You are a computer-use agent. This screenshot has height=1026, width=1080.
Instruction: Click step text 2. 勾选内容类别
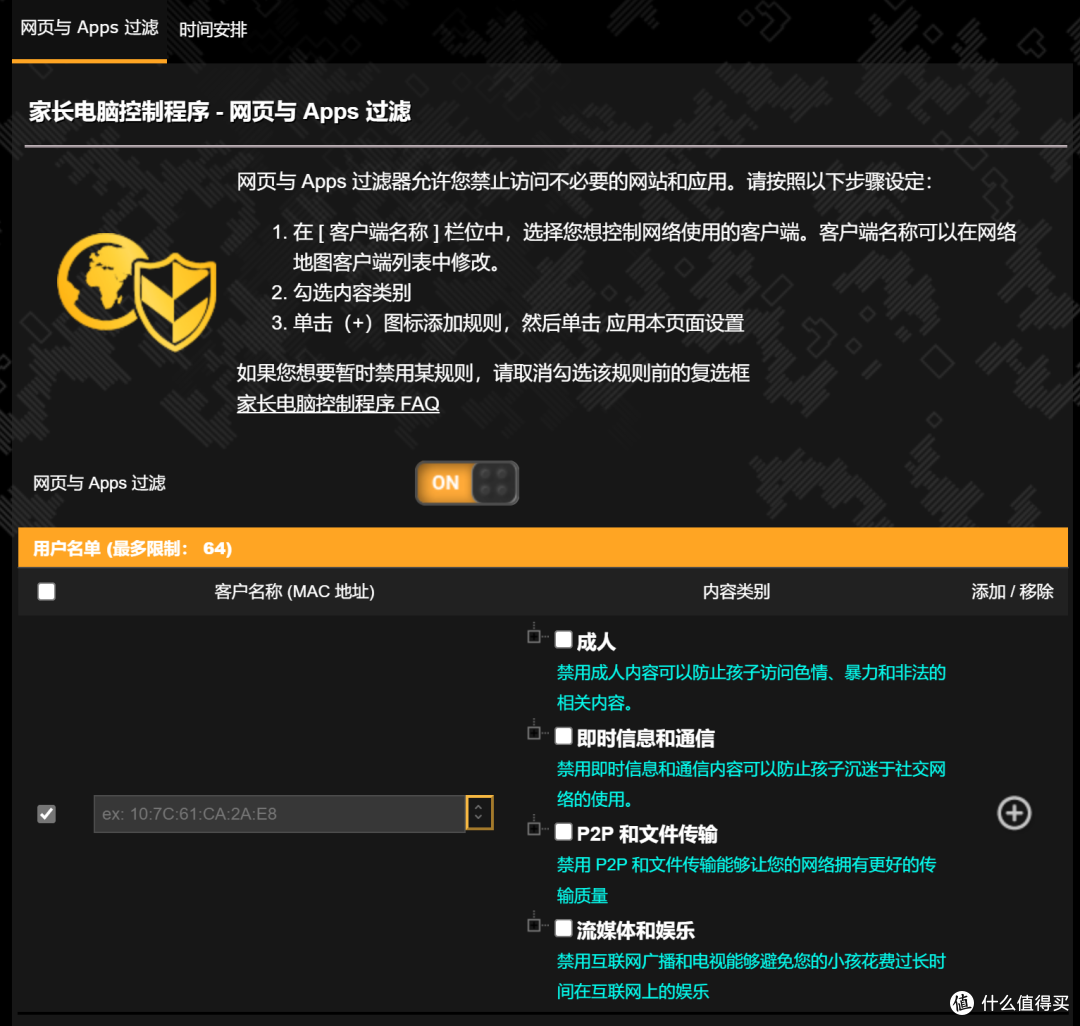(341, 293)
